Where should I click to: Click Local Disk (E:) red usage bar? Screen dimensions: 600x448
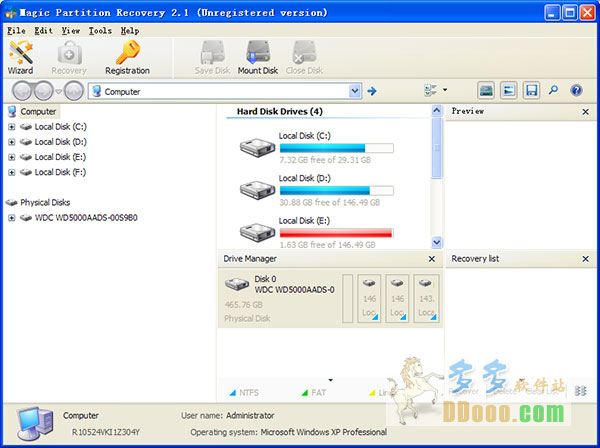[337, 233]
